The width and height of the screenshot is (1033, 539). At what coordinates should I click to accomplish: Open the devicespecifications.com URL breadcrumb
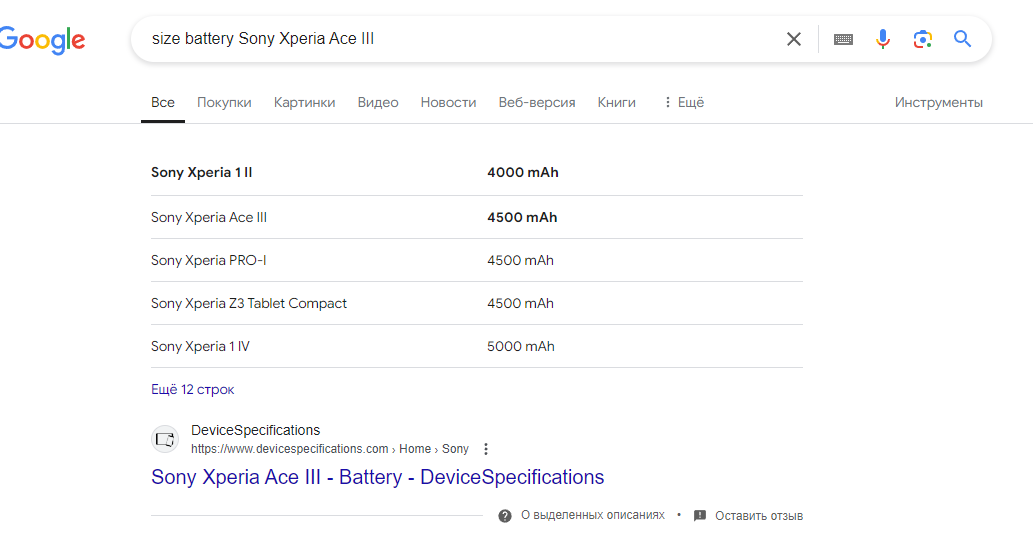click(x=329, y=449)
